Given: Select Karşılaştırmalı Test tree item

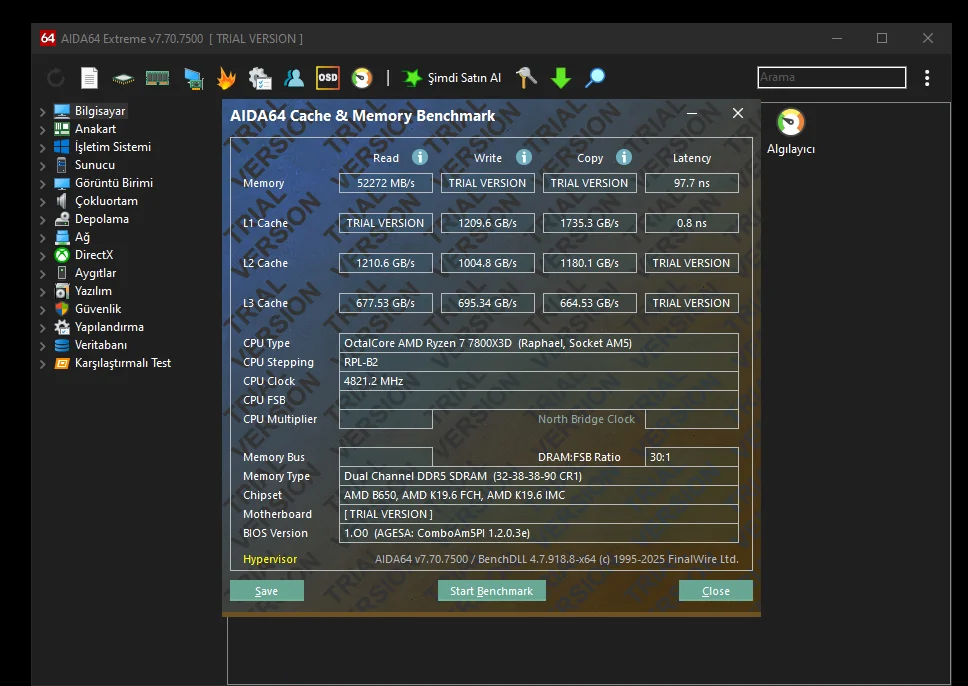Looking at the screenshot, I should 122,363.
